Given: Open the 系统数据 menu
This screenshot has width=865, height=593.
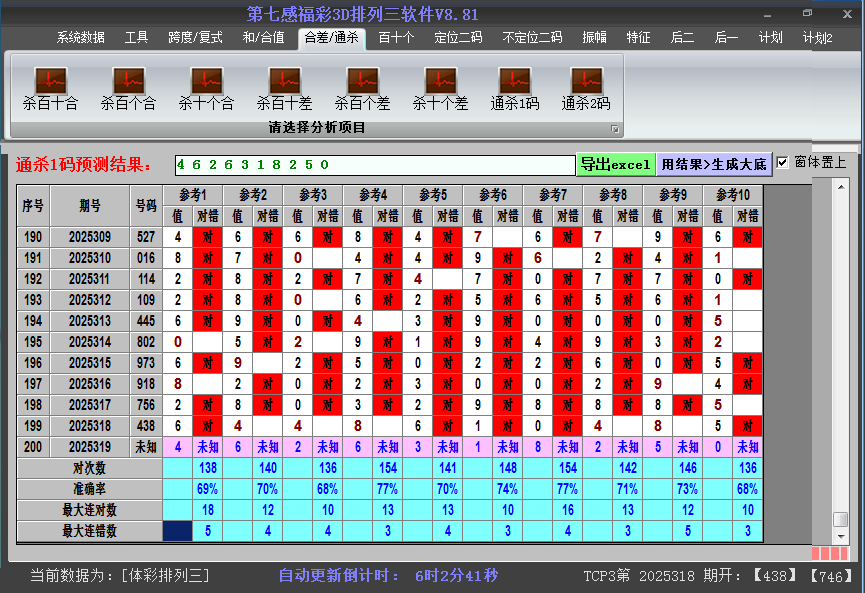Looking at the screenshot, I should coord(80,38).
